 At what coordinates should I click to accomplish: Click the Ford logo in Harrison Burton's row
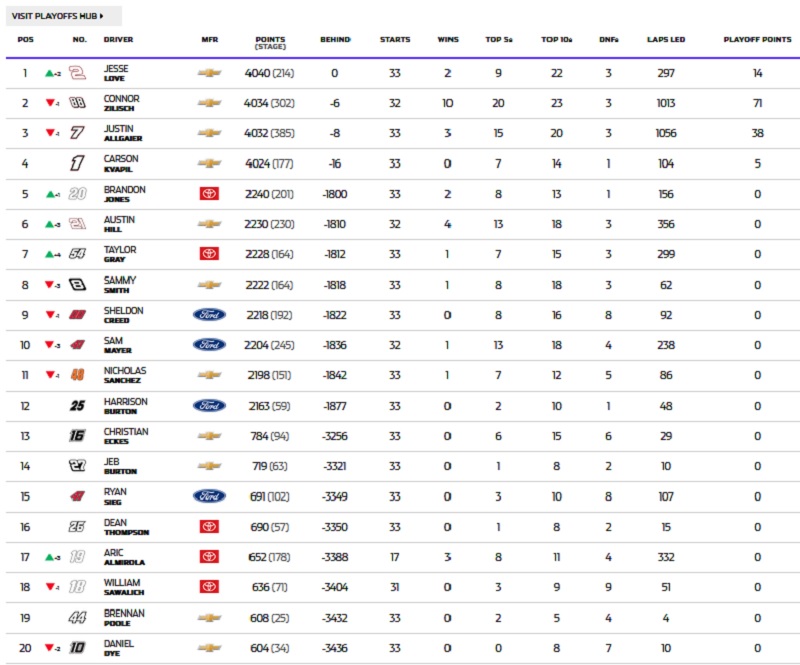[209, 406]
